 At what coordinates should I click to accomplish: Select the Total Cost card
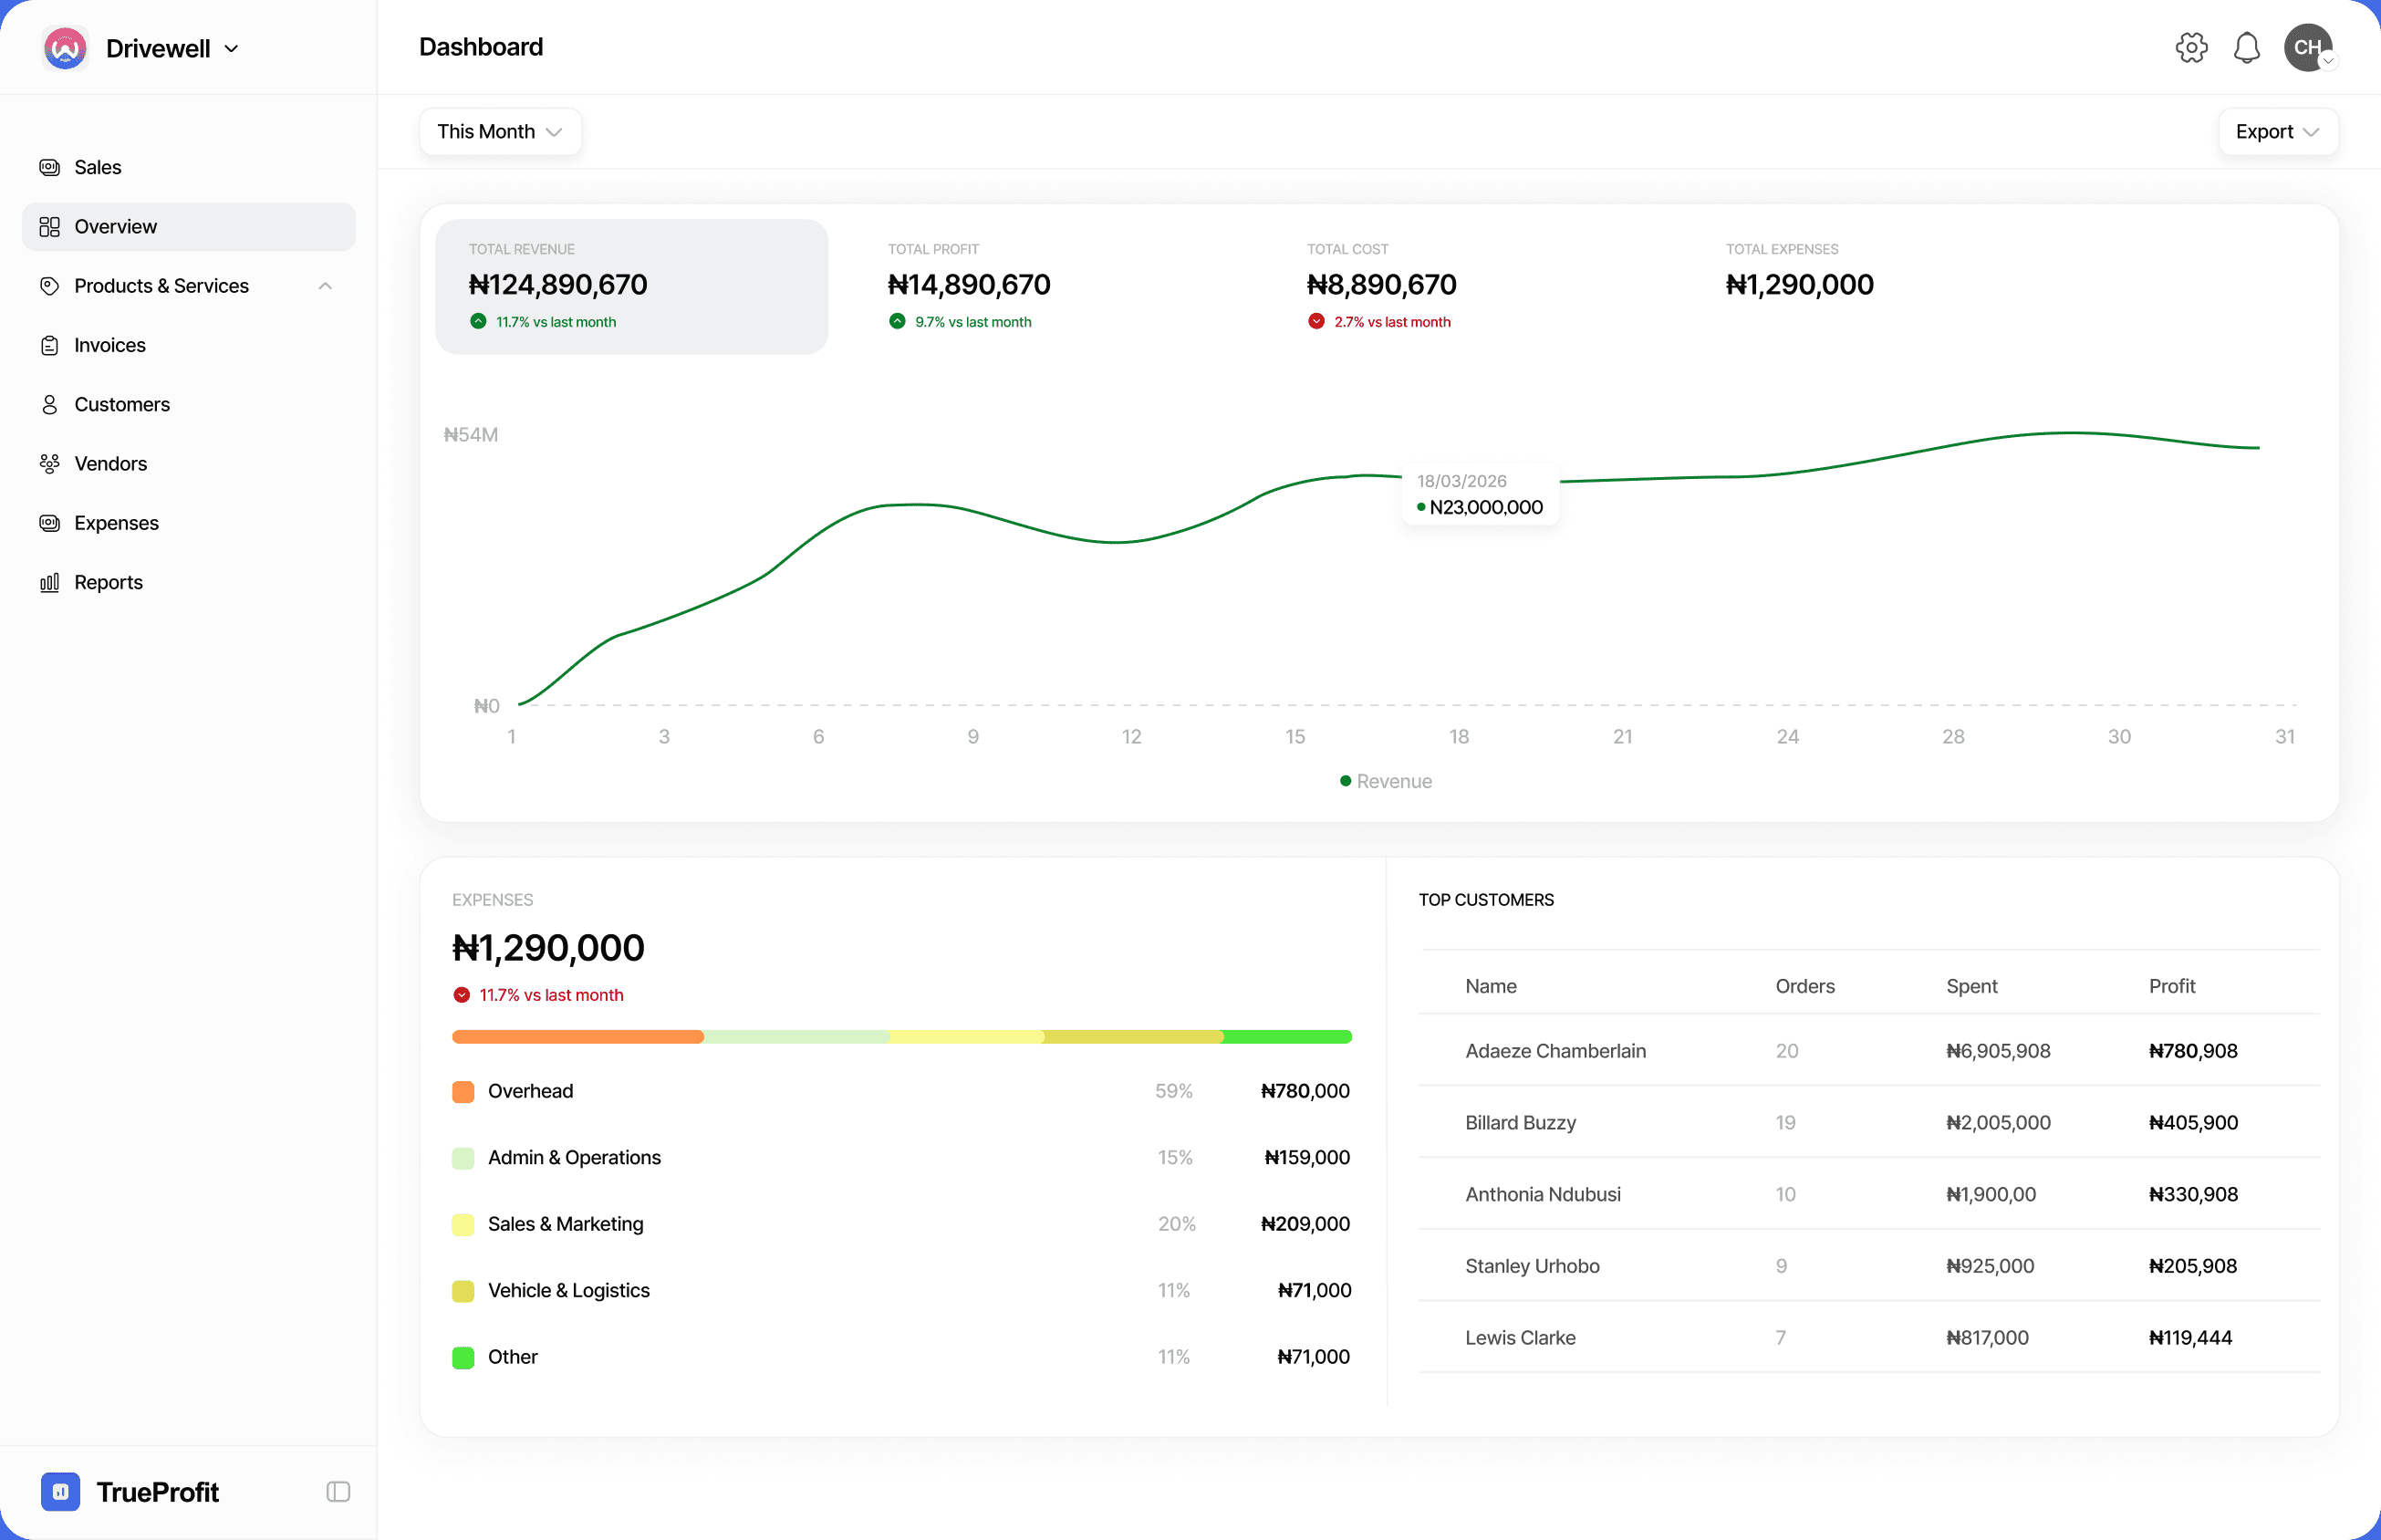point(1469,286)
